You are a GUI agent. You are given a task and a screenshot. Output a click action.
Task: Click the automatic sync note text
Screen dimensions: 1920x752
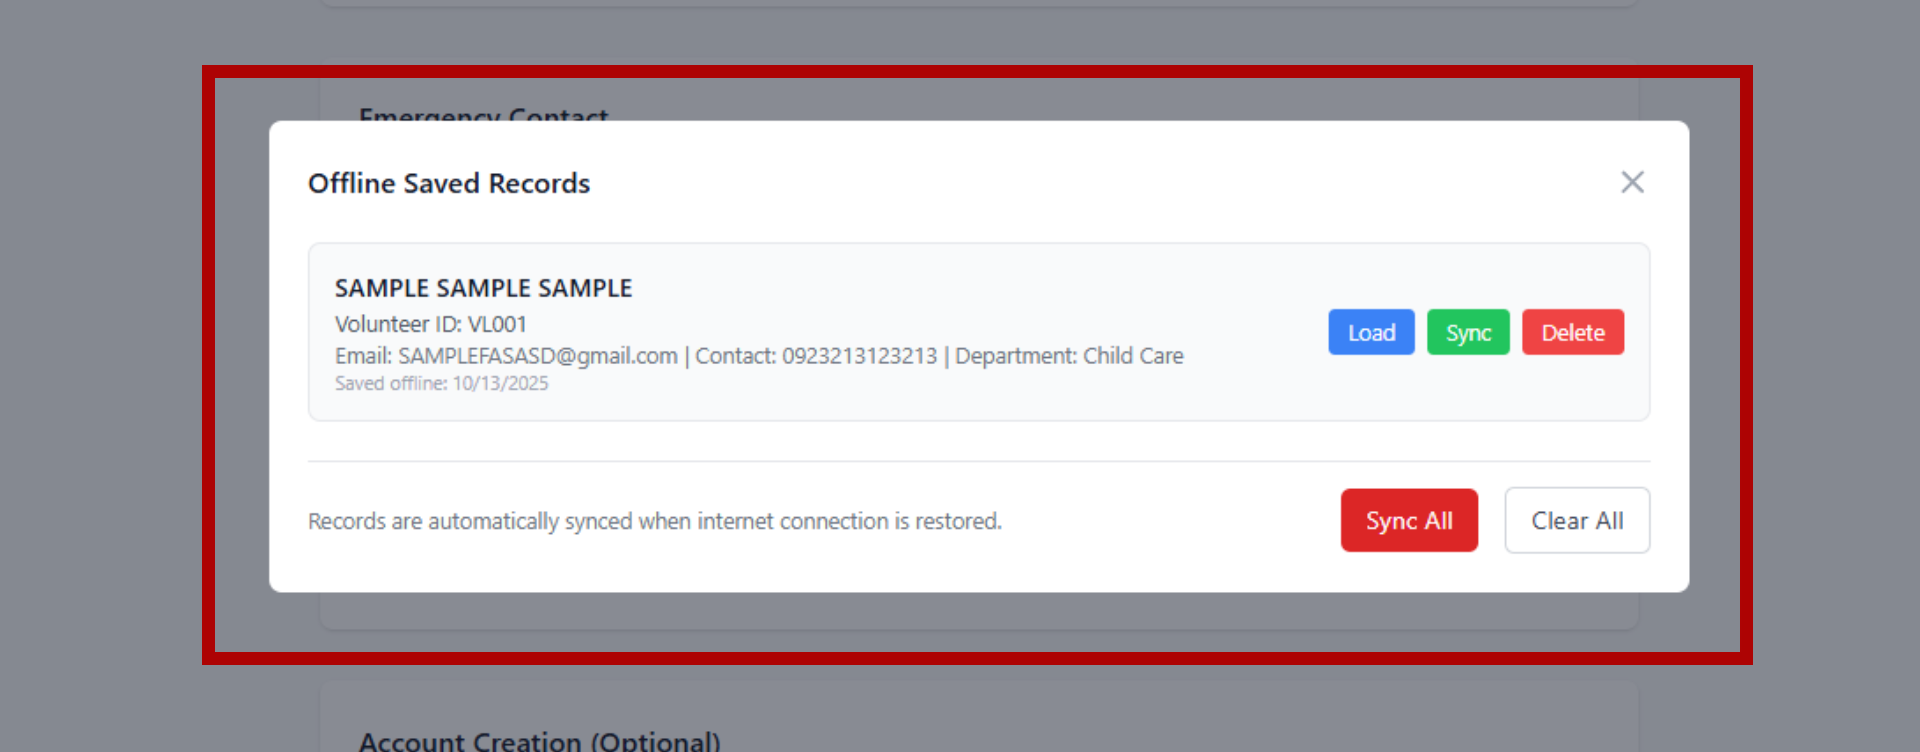pyautogui.click(x=654, y=521)
